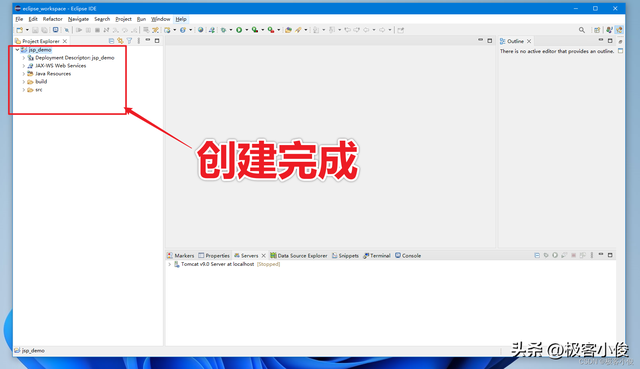Open the Coverage dropdown arrow
640x369 pixels.
[x=263, y=30]
